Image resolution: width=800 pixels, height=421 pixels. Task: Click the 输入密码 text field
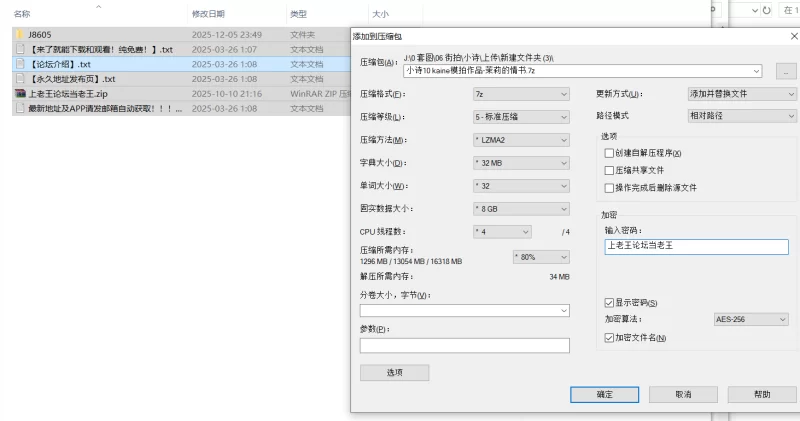pos(696,246)
